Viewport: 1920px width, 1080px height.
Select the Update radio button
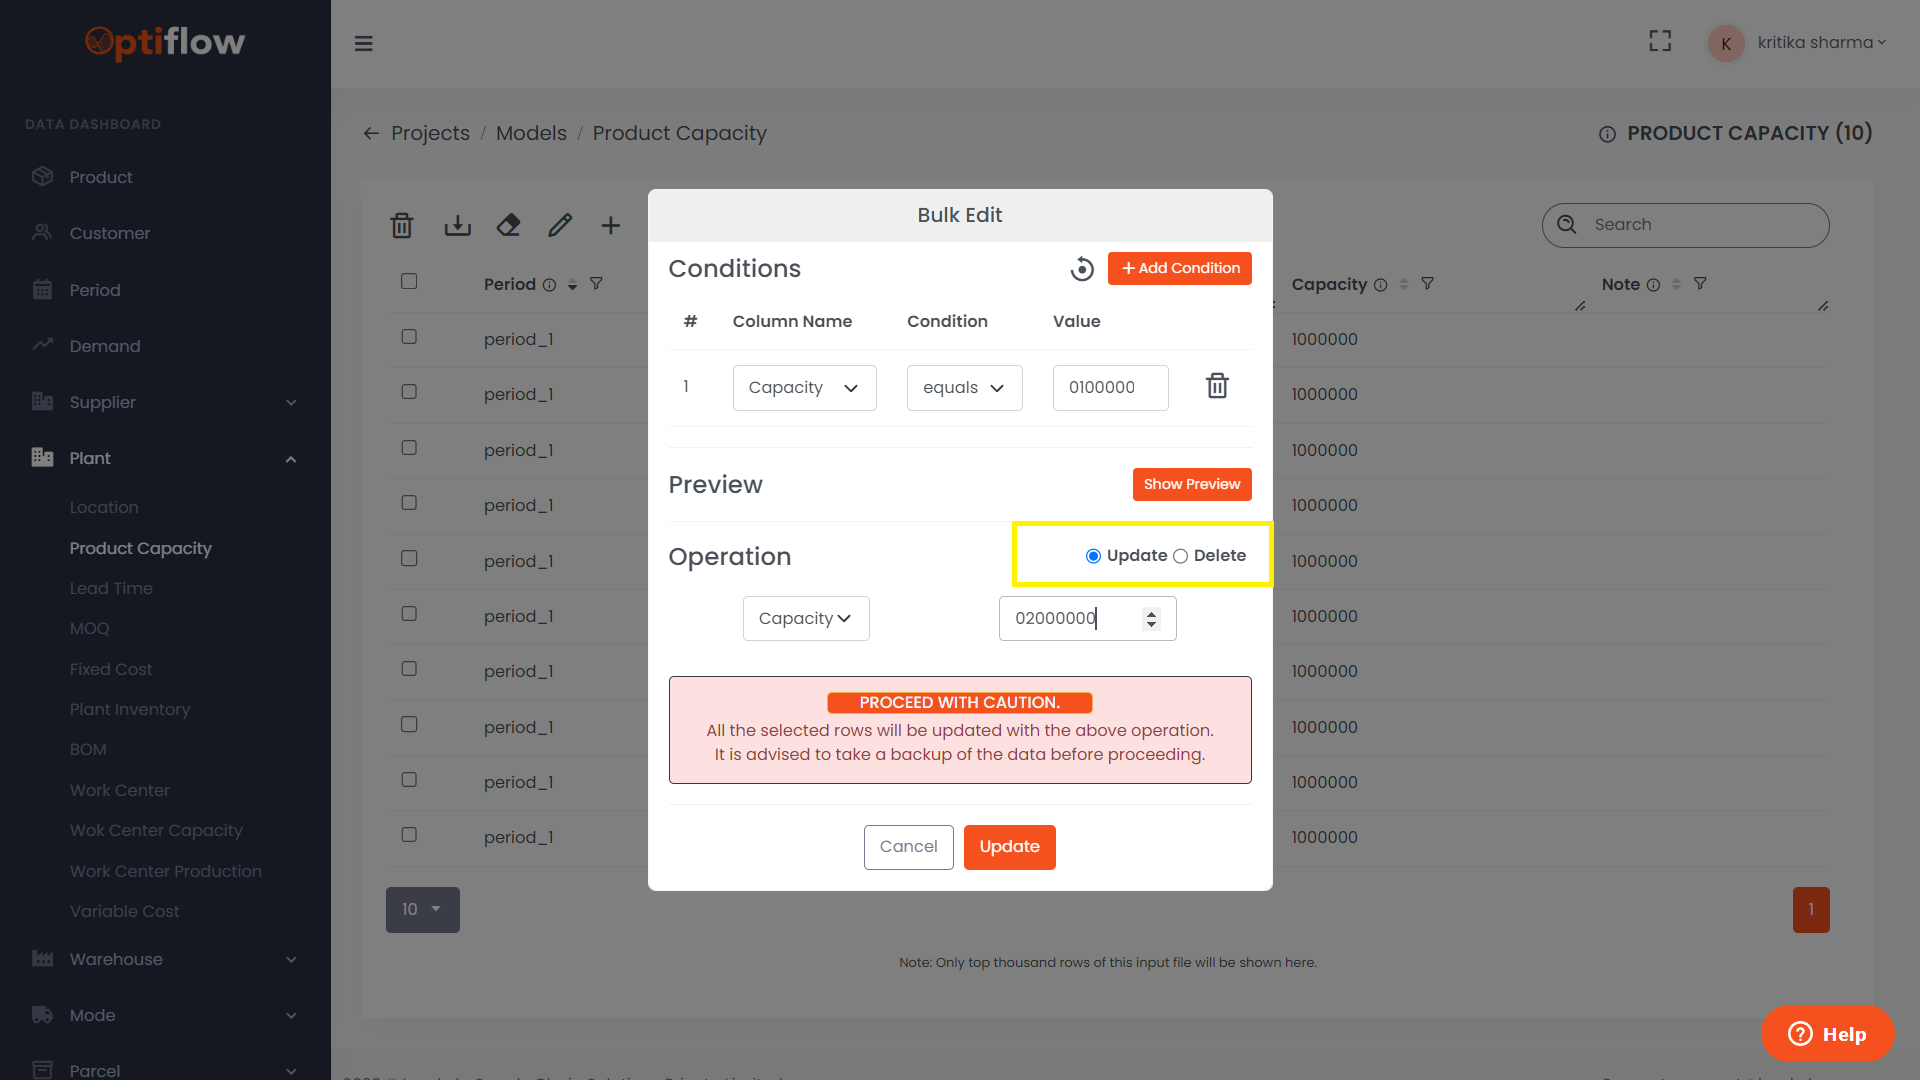tap(1093, 556)
